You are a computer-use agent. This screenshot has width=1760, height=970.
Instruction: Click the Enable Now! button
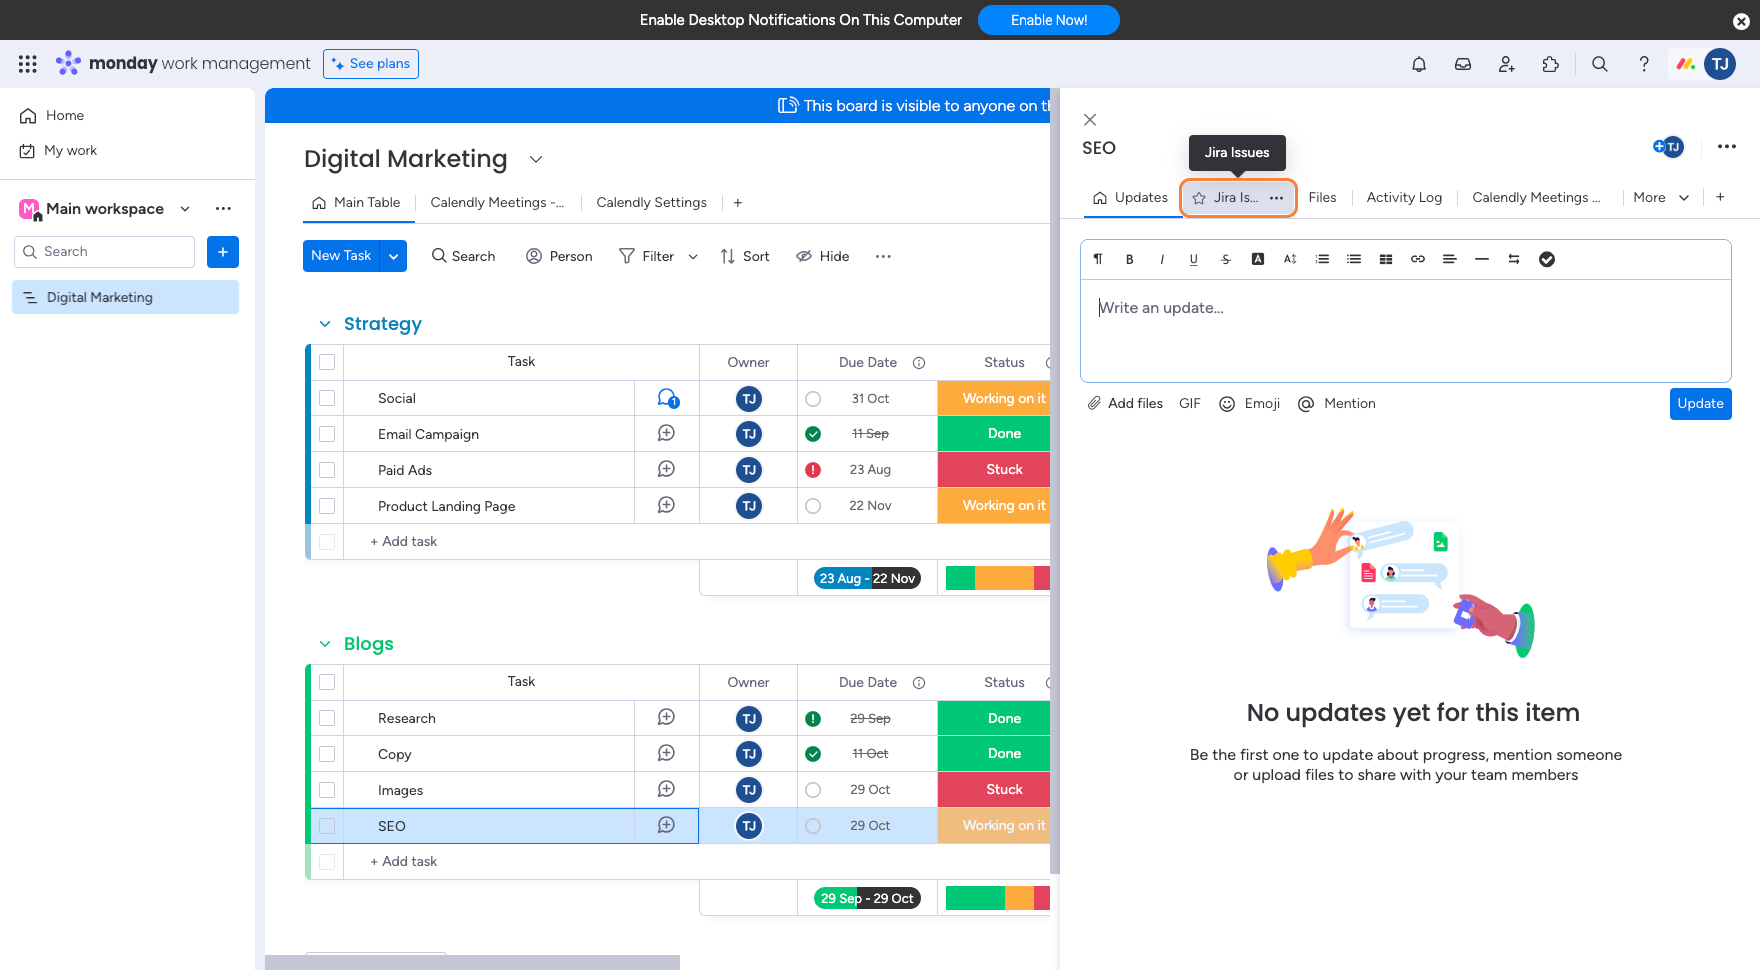pyautogui.click(x=1048, y=20)
